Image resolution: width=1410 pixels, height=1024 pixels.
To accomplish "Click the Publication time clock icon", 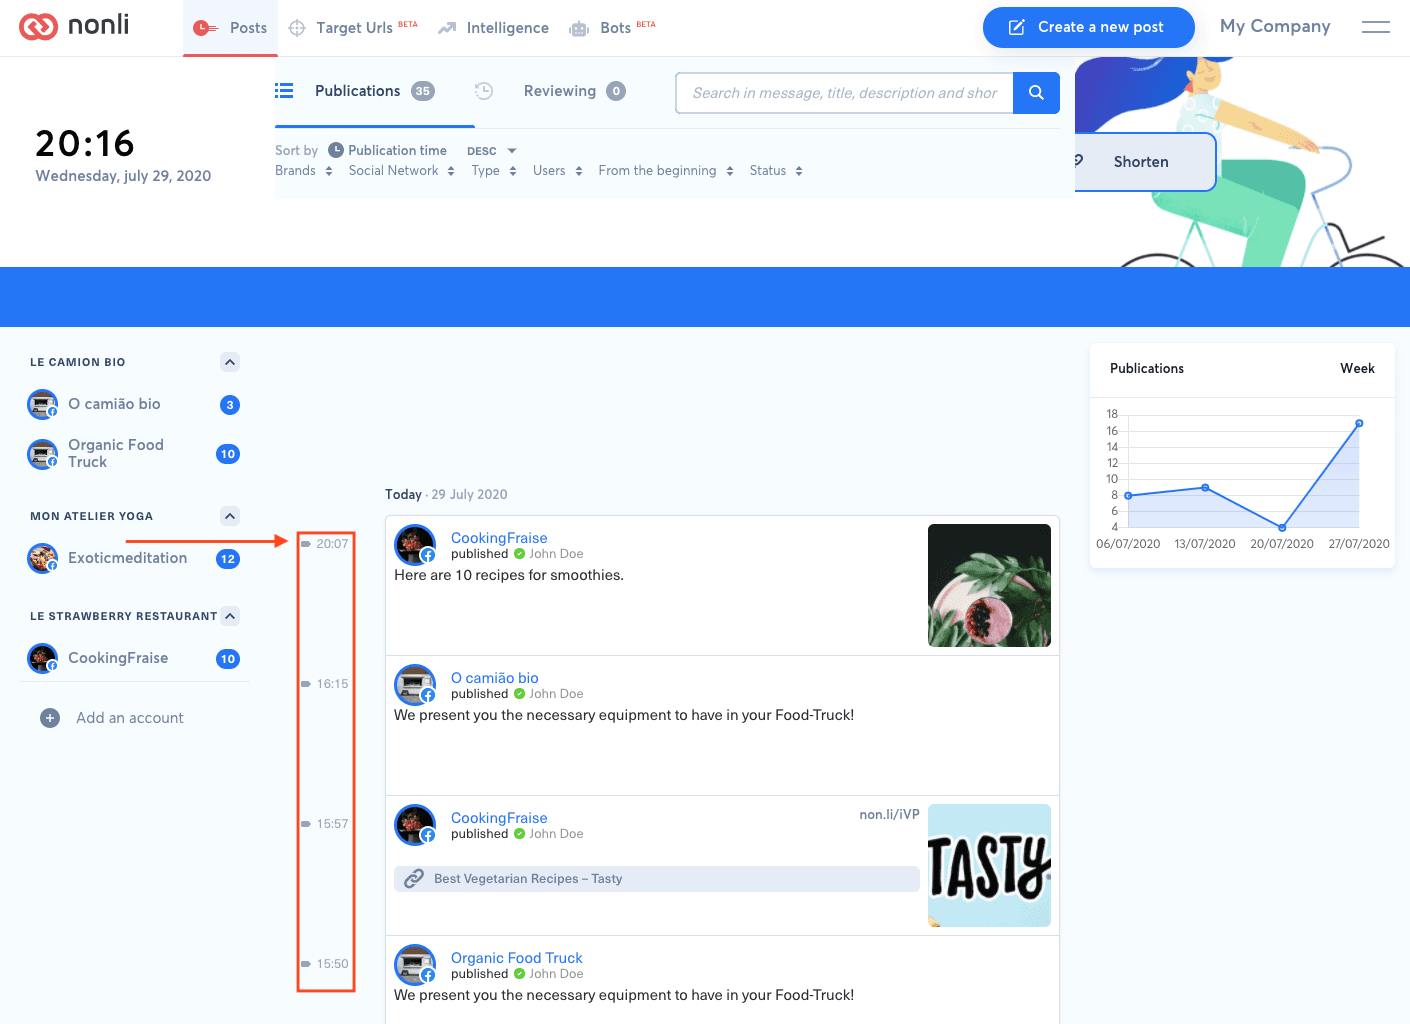I will (336, 150).
